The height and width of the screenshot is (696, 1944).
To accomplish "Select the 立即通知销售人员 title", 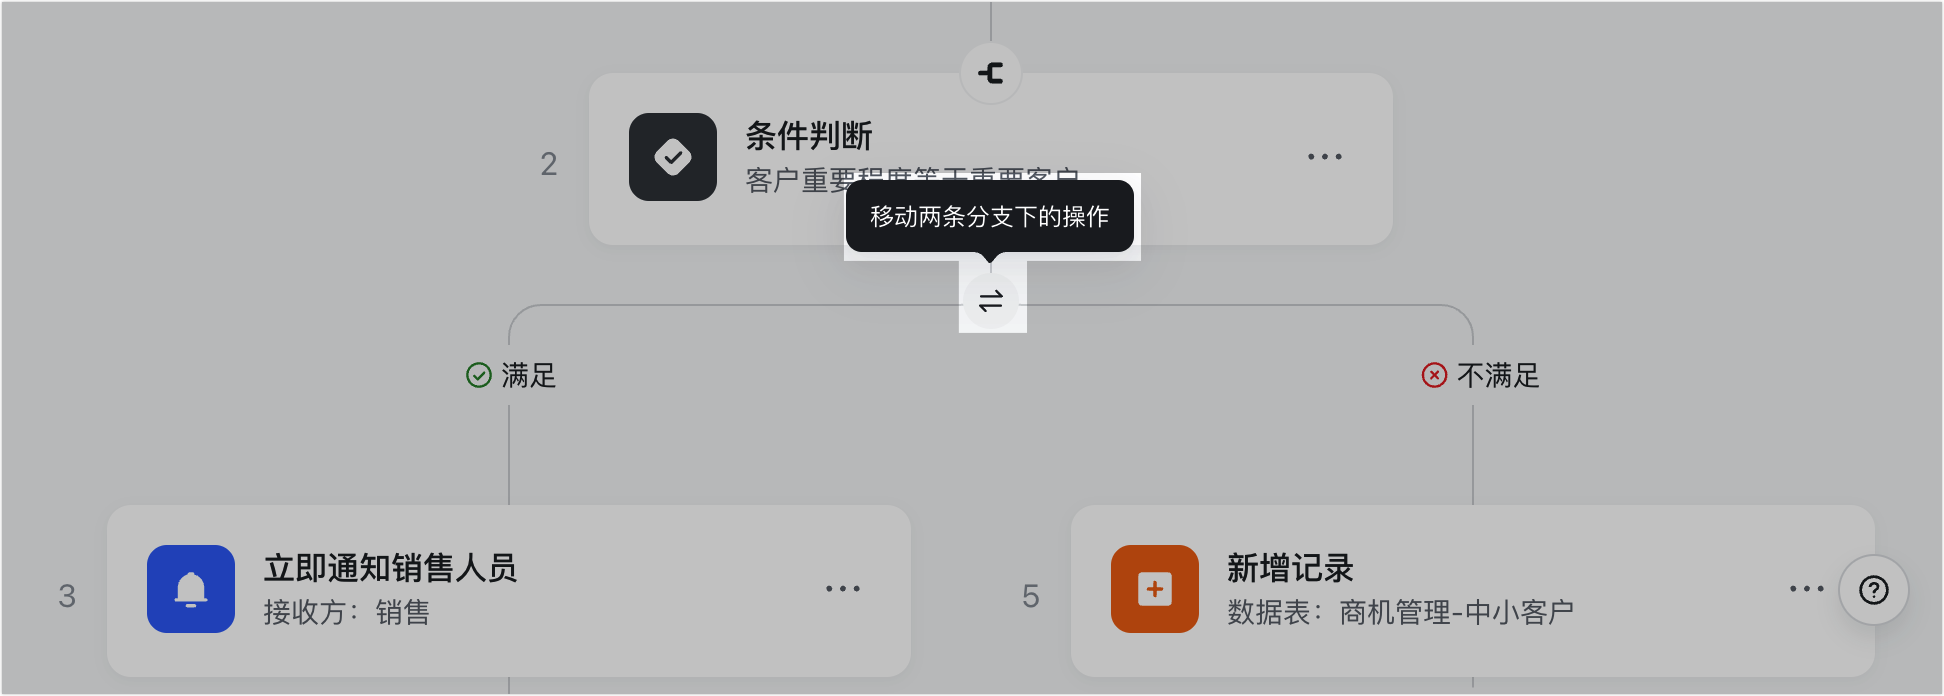I will click(x=391, y=568).
